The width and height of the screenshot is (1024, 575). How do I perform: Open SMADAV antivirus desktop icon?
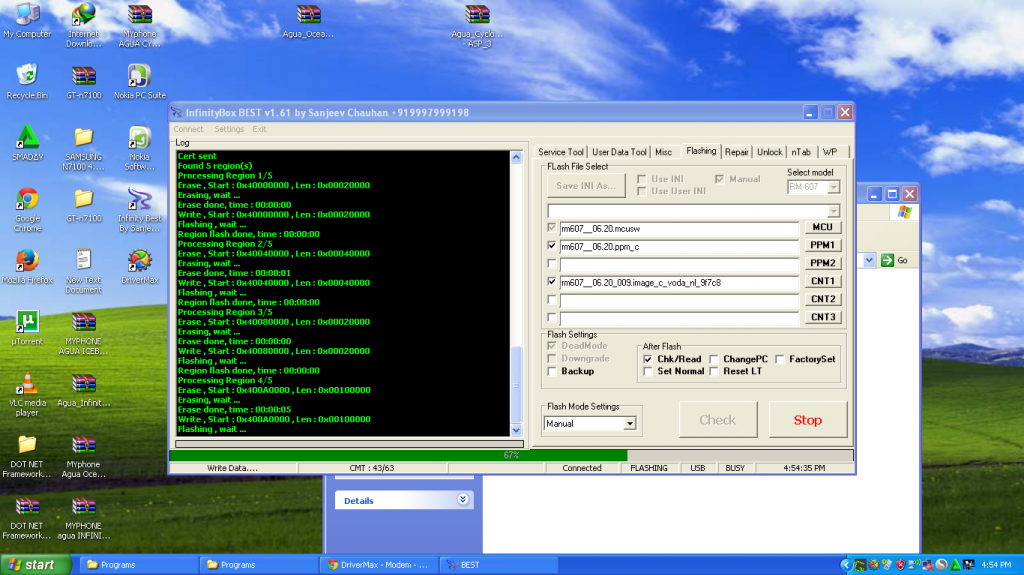(27, 143)
